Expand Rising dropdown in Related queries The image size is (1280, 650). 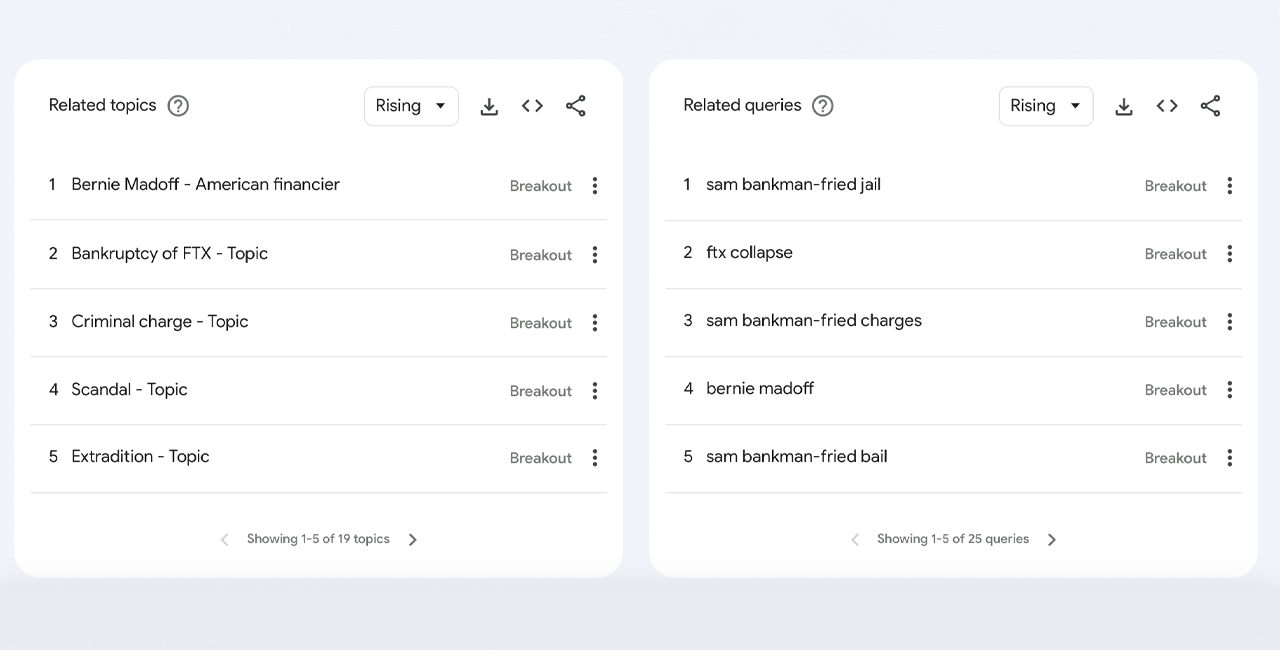click(x=1045, y=106)
